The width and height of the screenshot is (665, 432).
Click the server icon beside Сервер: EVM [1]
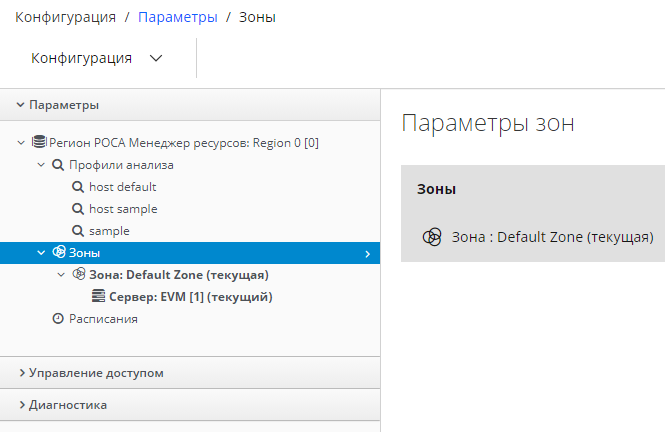pyautogui.click(x=98, y=296)
